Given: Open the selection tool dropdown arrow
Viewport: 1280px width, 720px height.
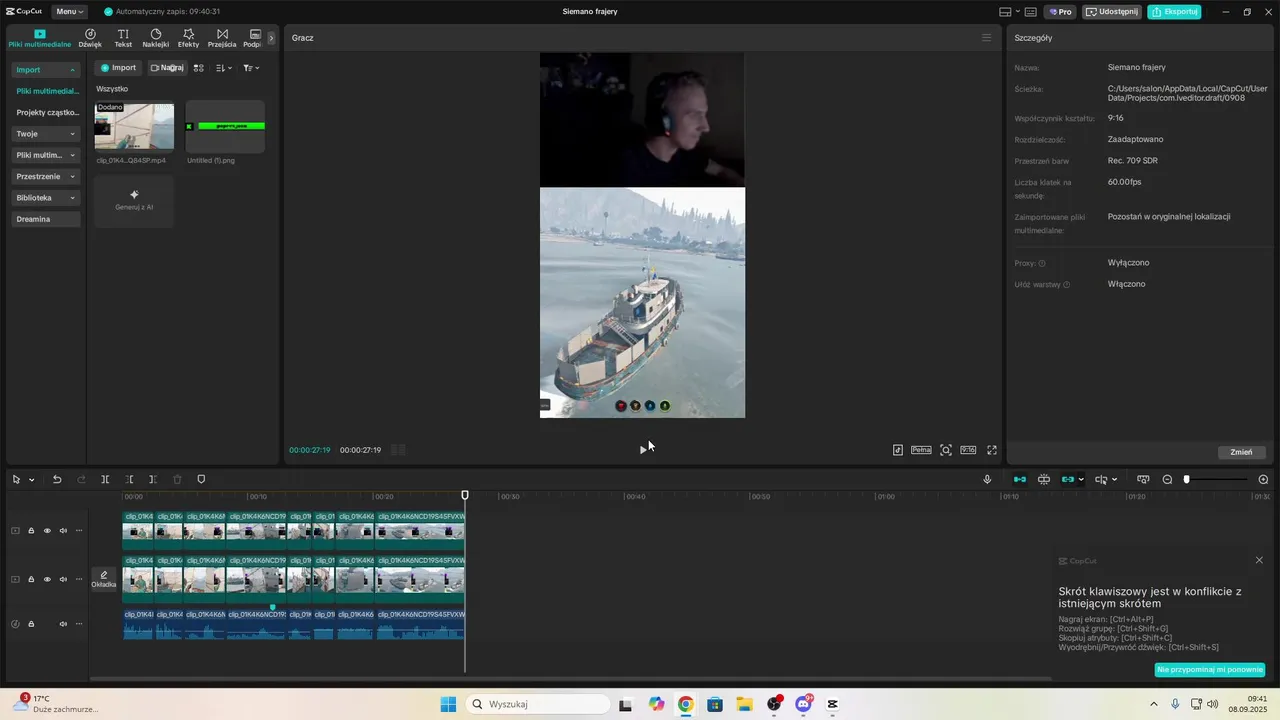Looking at the screenshot, I should pos(32,480).
